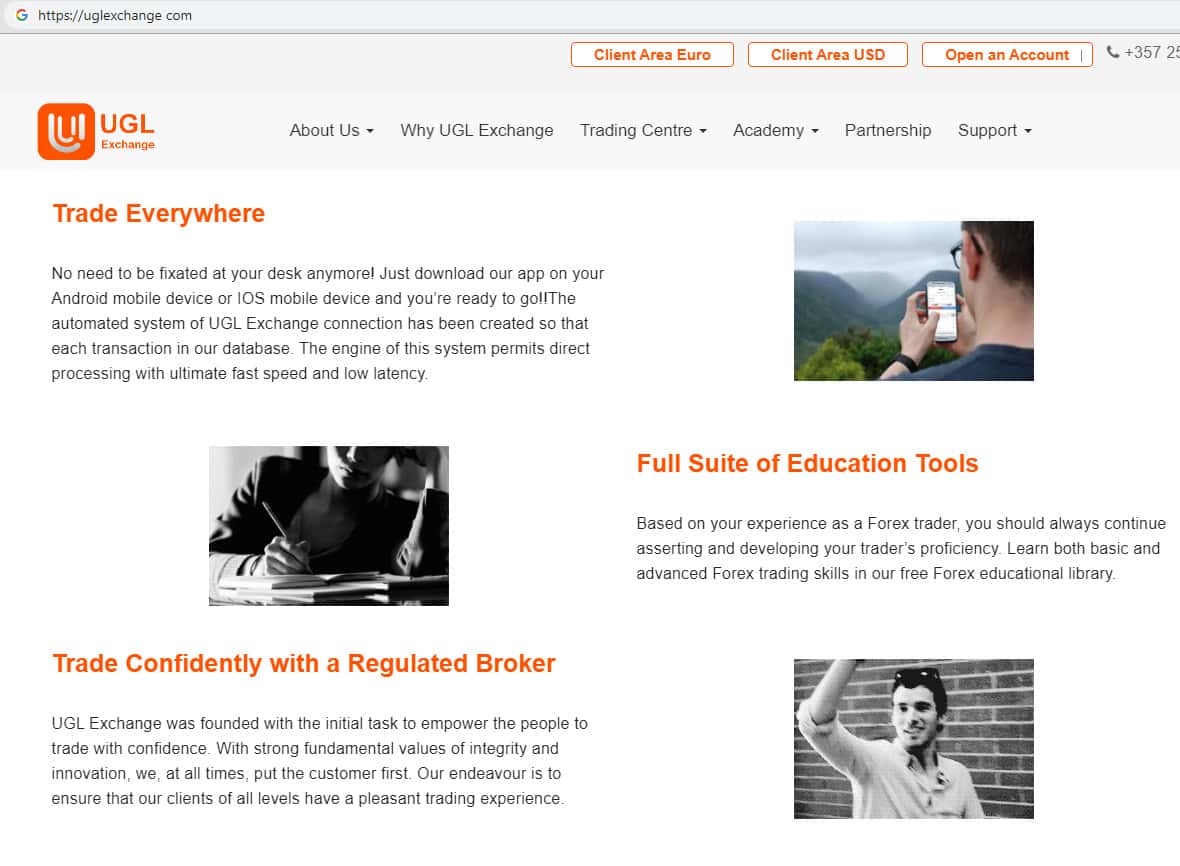Screen dimensions: 1180x866
Task: Click the uglexchange.com address bar URL
Action: (114, 15)
